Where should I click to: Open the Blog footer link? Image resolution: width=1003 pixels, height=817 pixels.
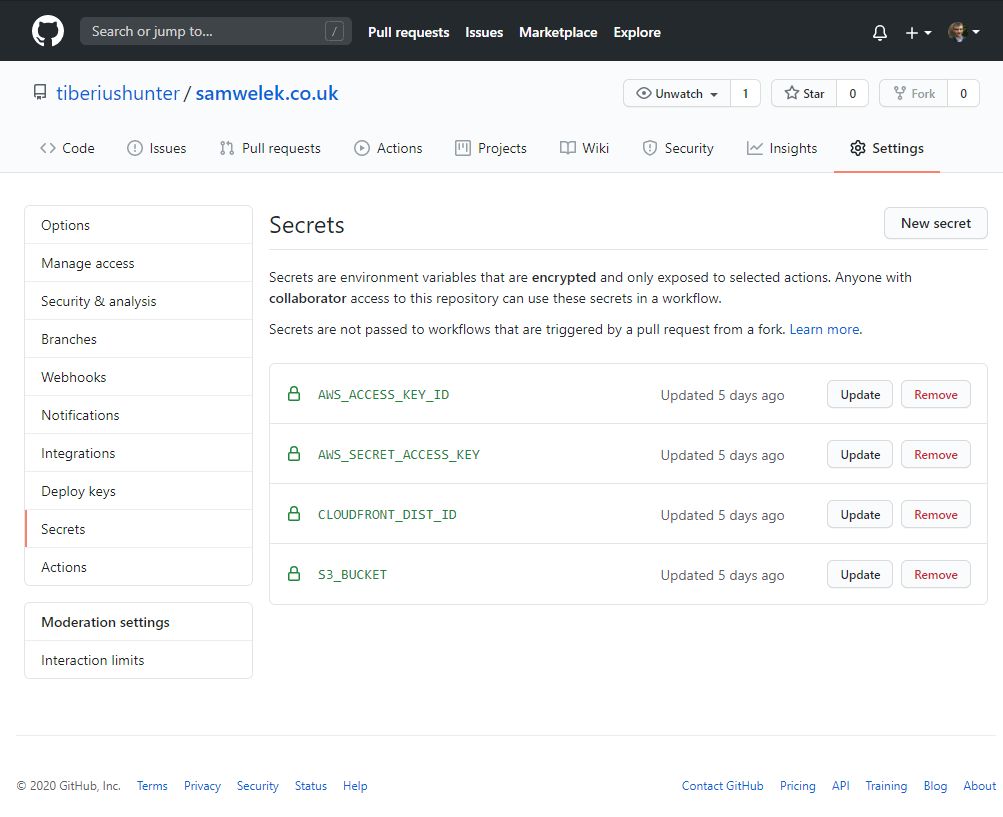pyautogui.click(x=935, y=786)
